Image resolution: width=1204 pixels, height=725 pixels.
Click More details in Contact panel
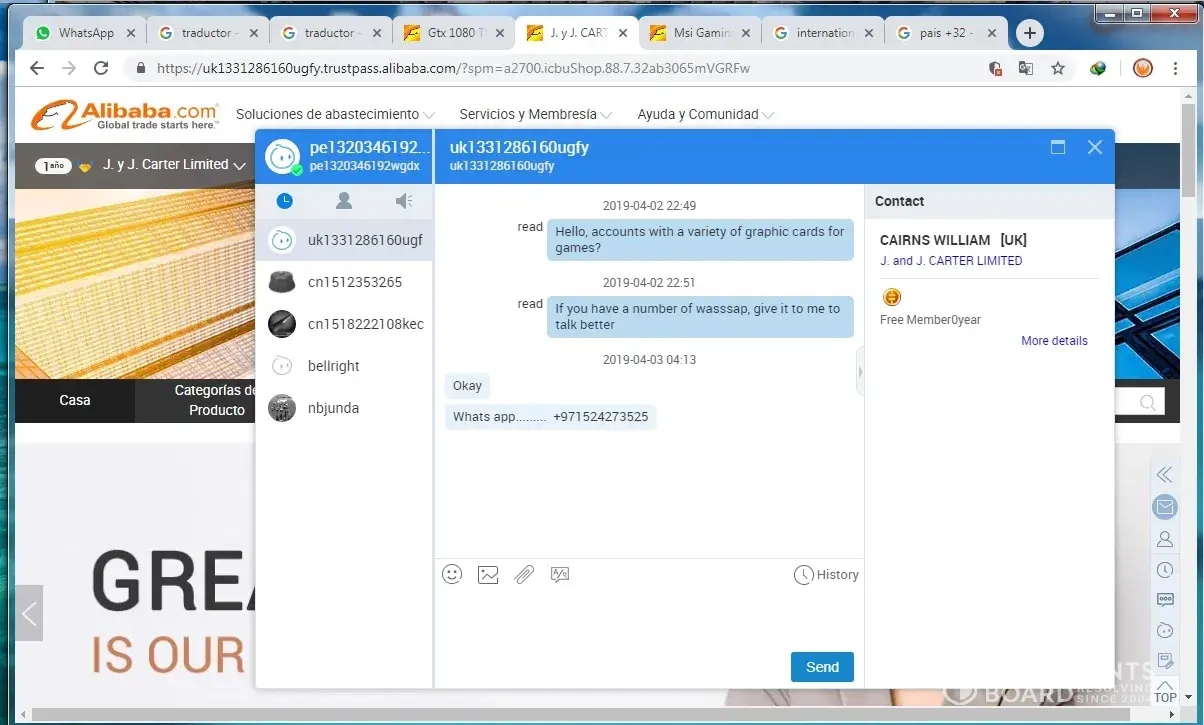[x=1054, y=341]
